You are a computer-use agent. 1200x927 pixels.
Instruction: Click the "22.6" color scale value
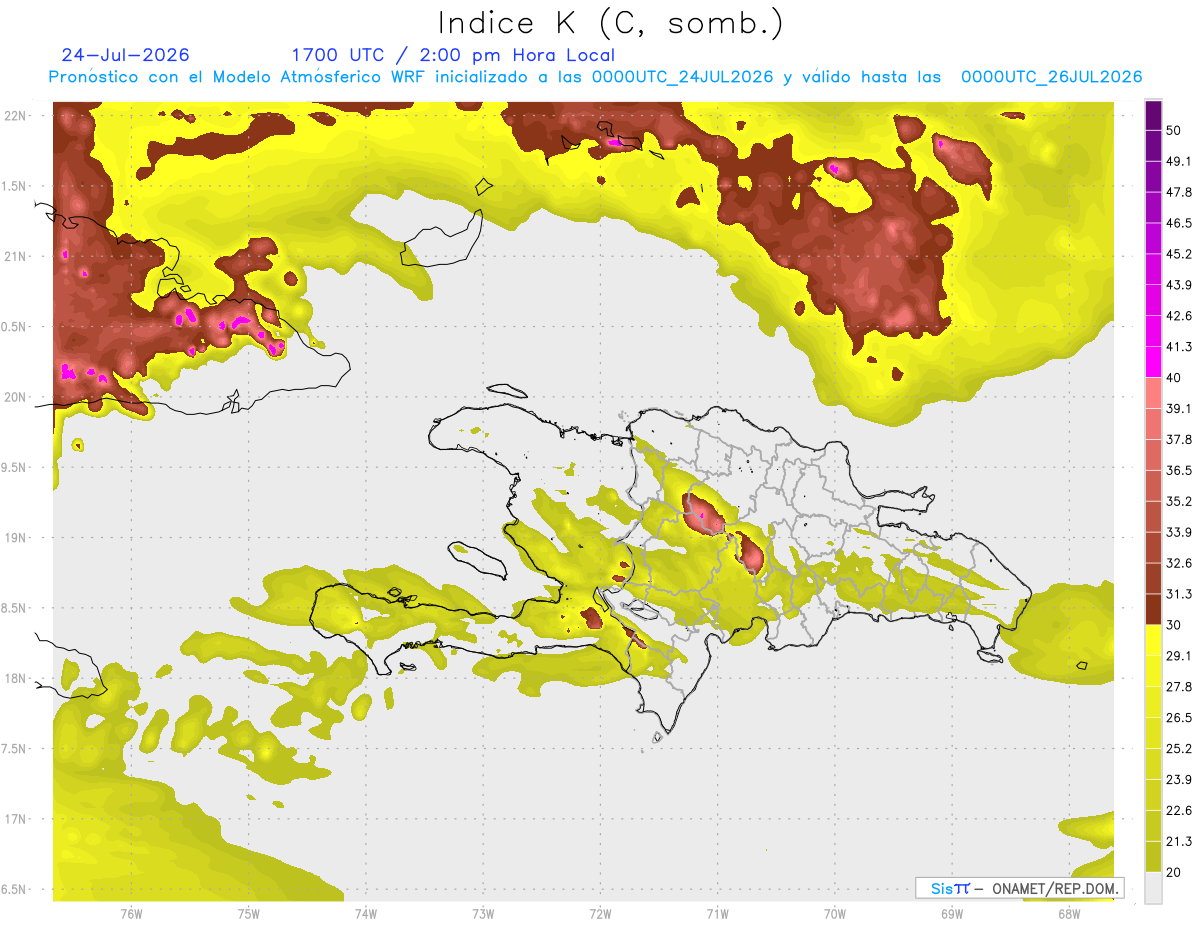coord(1178,811)
